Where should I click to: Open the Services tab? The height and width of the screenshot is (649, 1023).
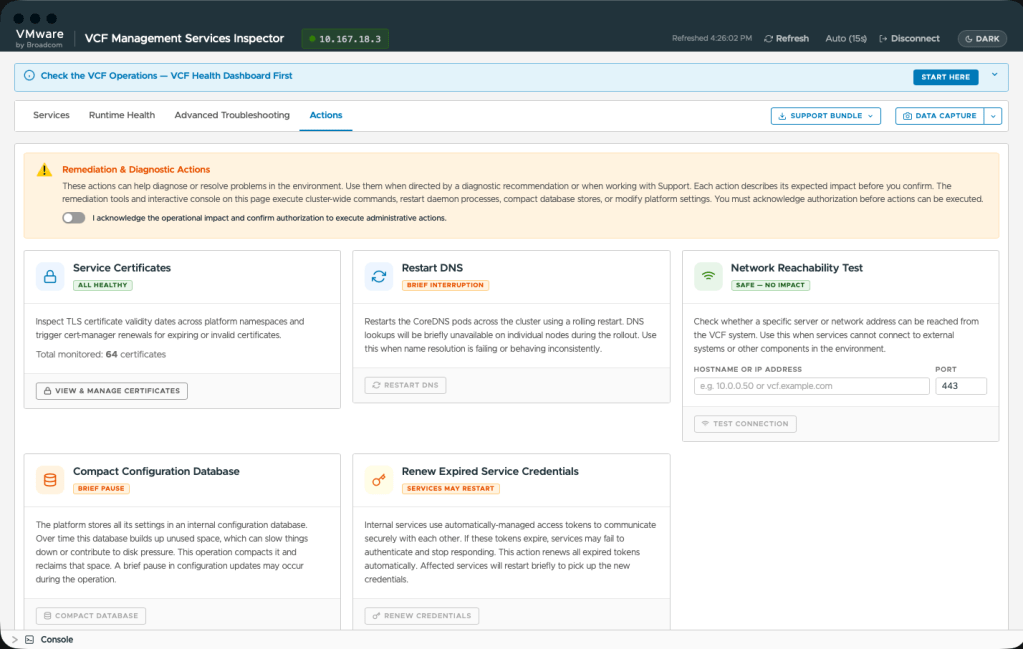click(51, 115)
